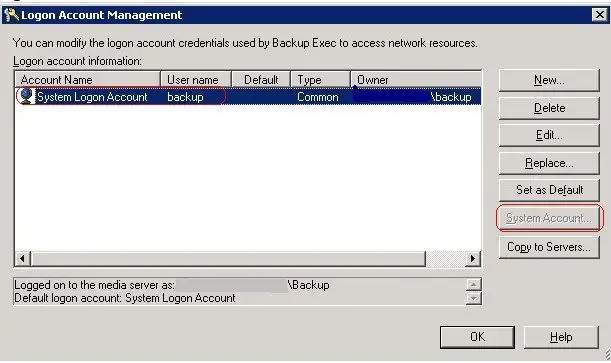This screenshot has height=363, width=611.
Task: Click the System Logon Account globe icon
Action: [26, 96]
